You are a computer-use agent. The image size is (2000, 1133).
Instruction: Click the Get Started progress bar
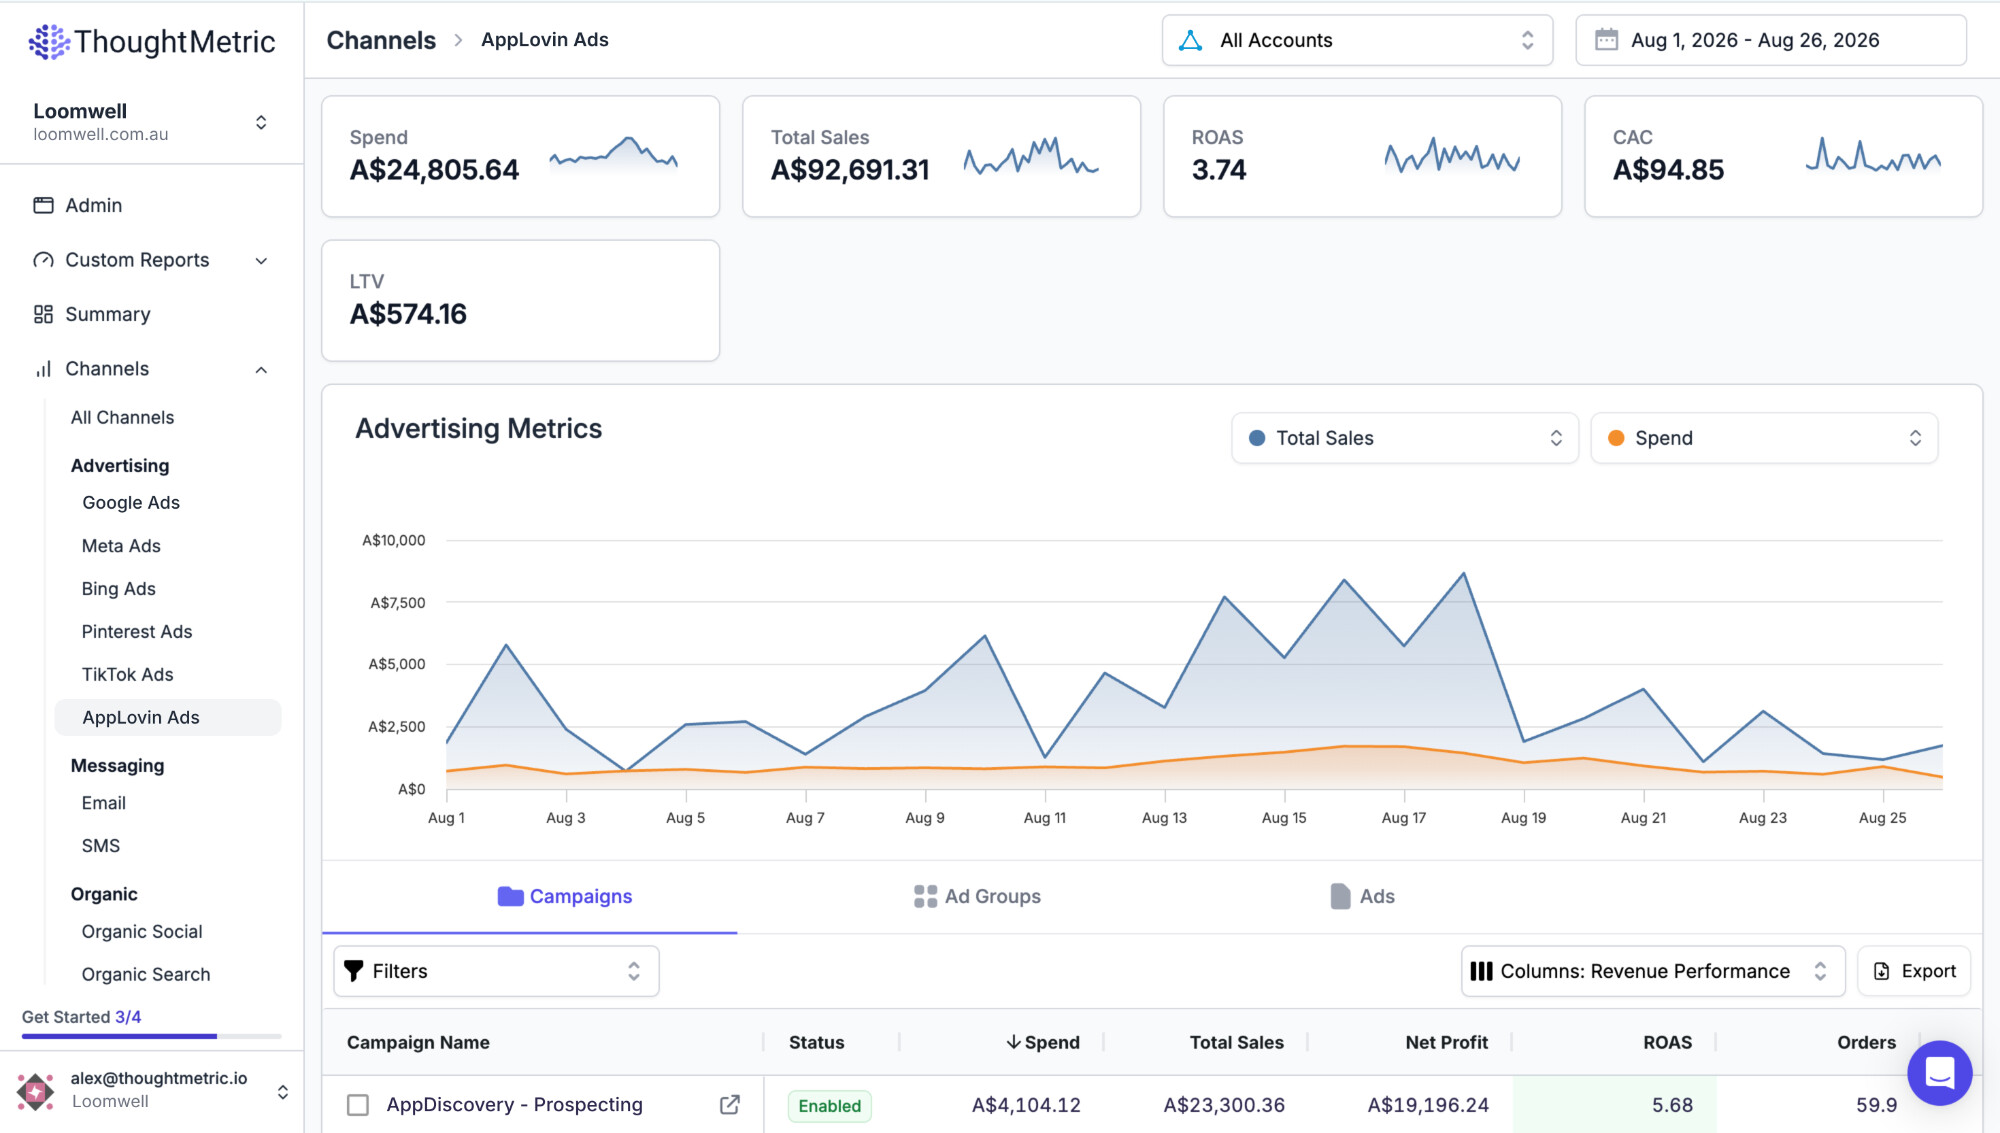[152, 1036]
